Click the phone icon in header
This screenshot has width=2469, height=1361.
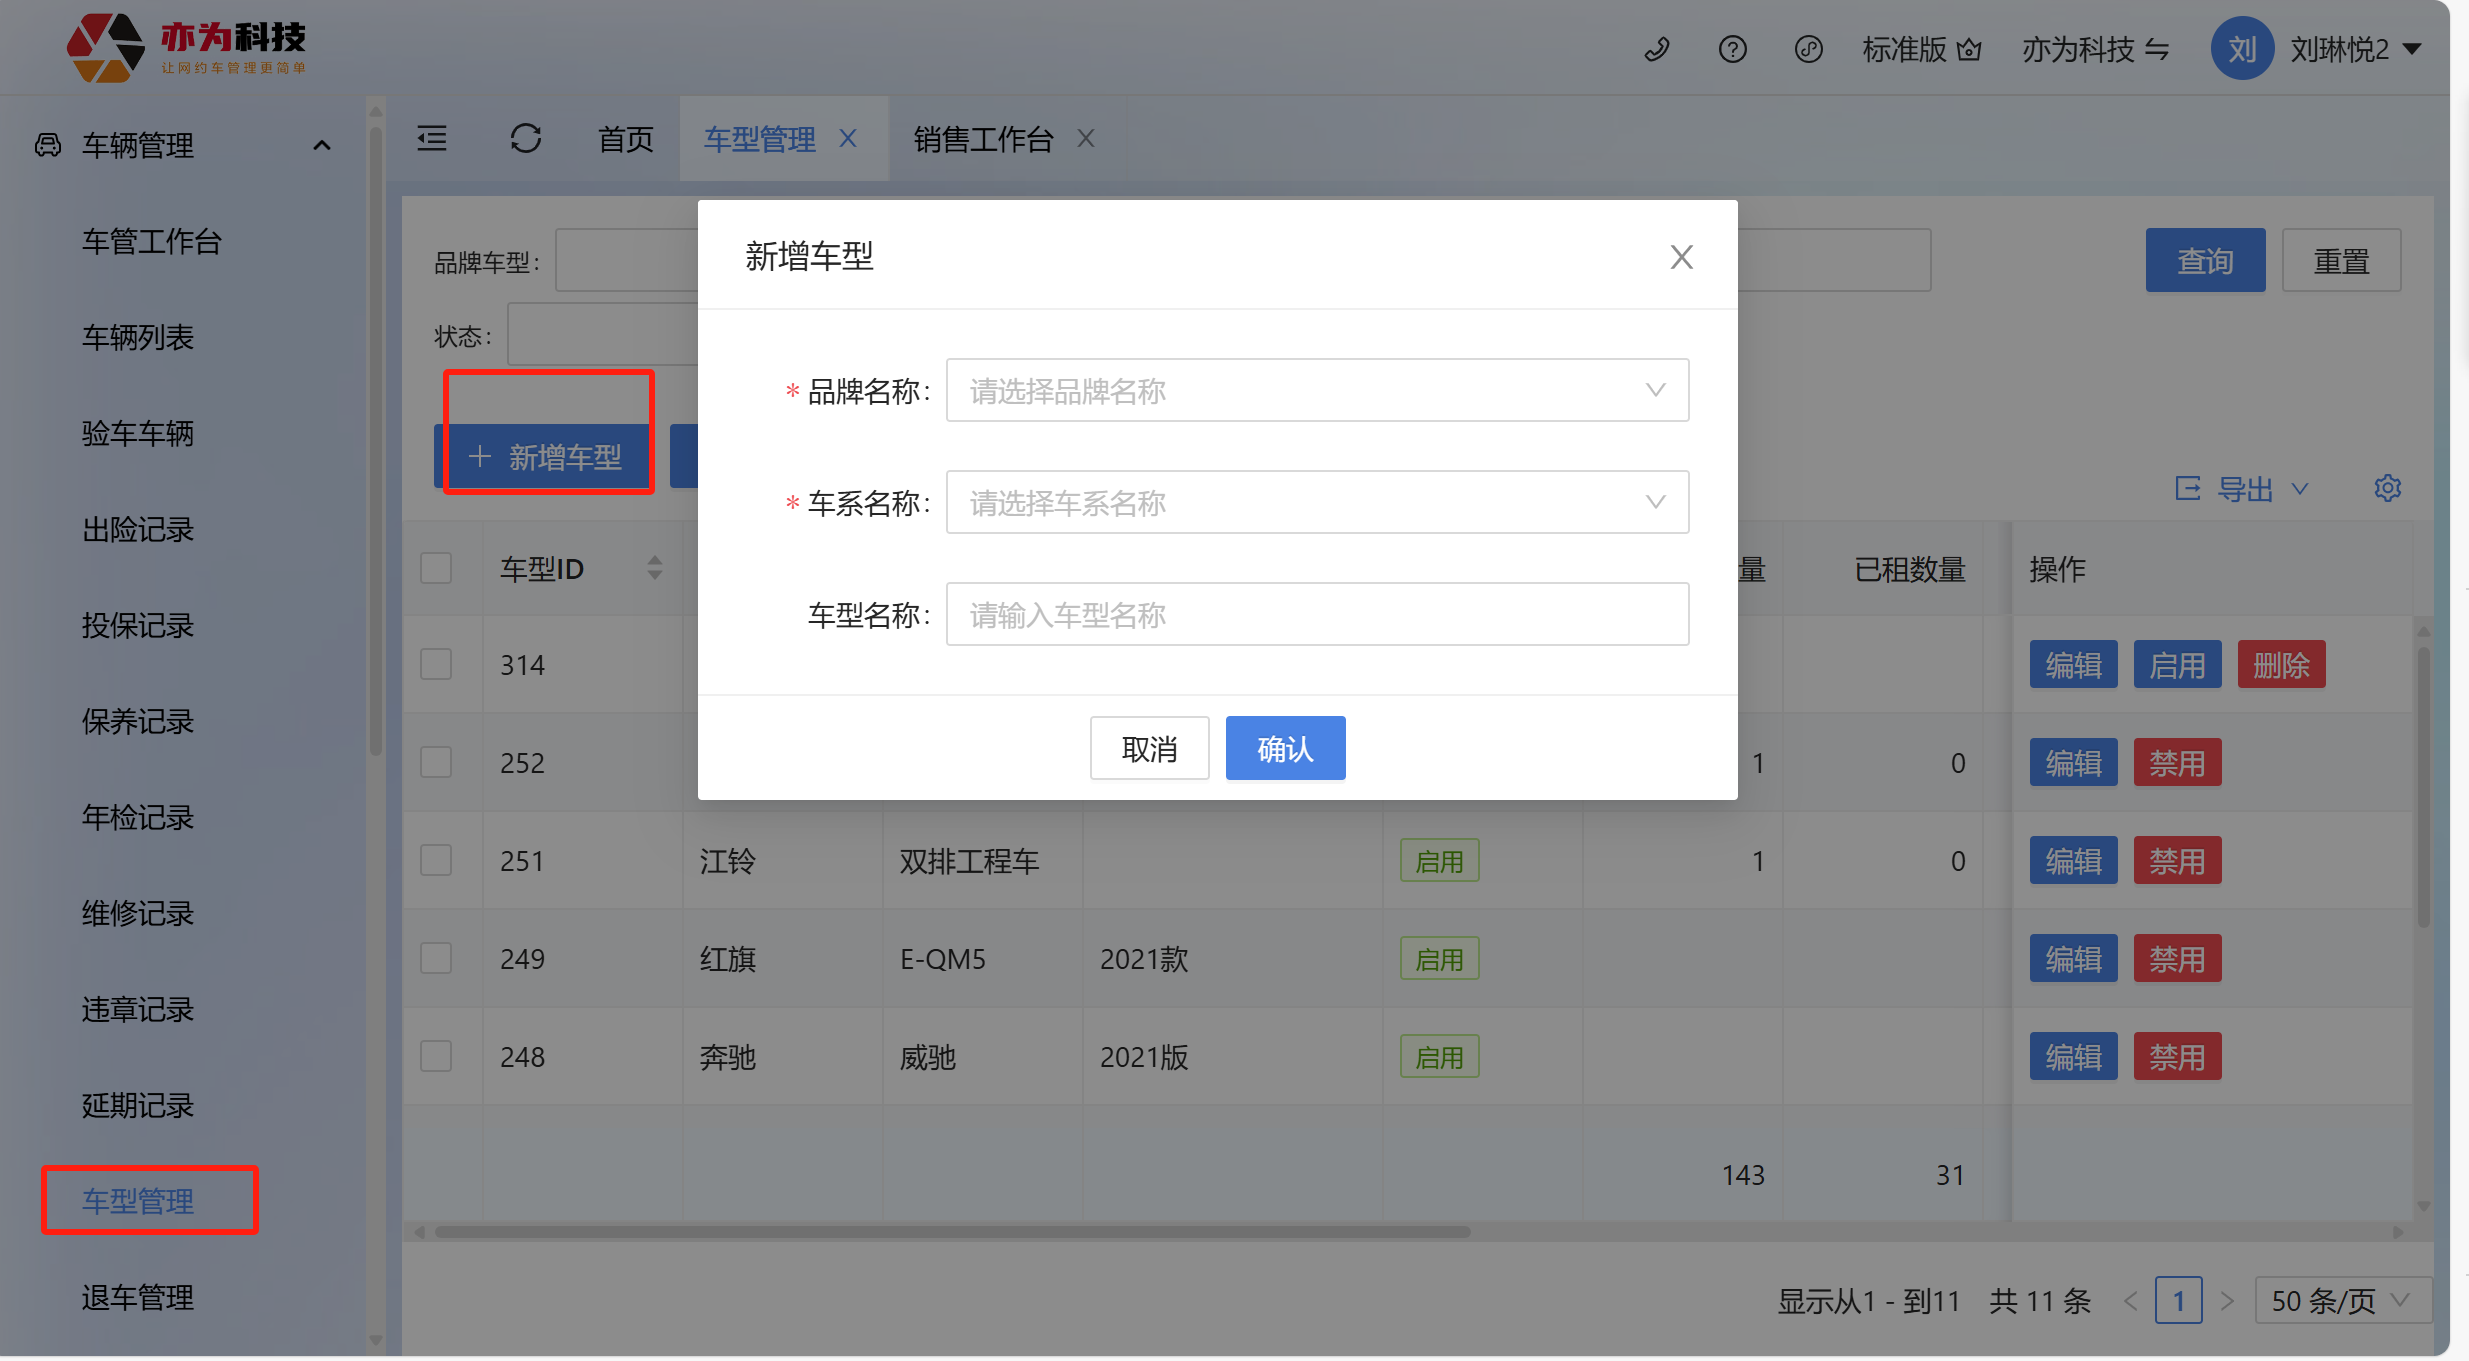[x=1657, y=49]
